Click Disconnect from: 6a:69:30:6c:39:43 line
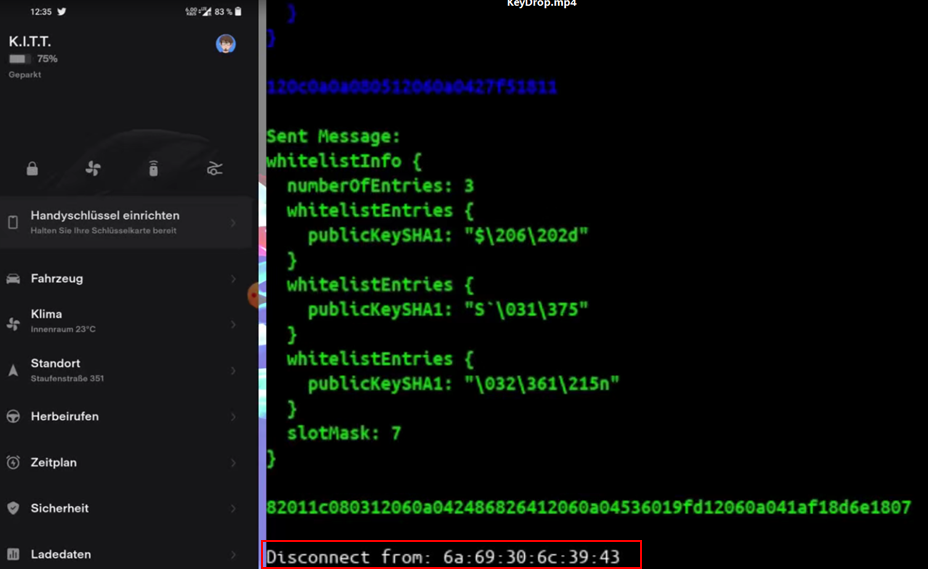This screenshot has height=569, width=928. [x=443, y=557]
